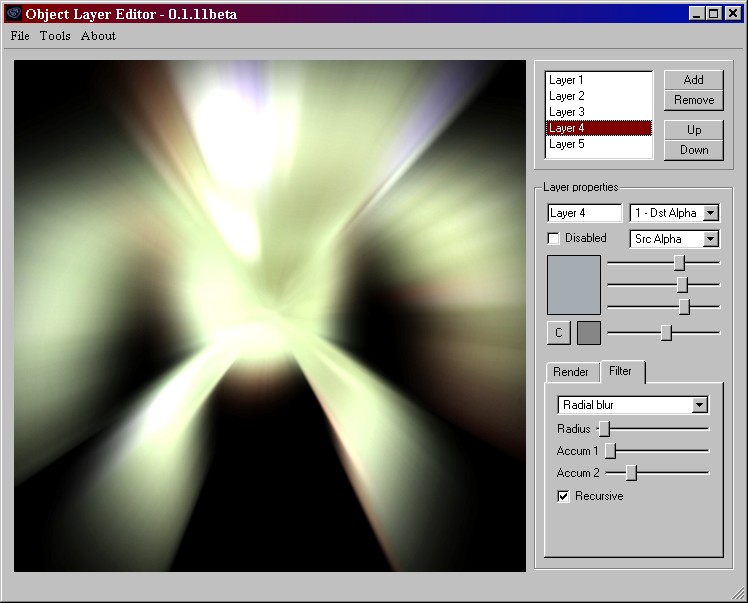
Task: Move the layer with the Up button
Action: 693,130
